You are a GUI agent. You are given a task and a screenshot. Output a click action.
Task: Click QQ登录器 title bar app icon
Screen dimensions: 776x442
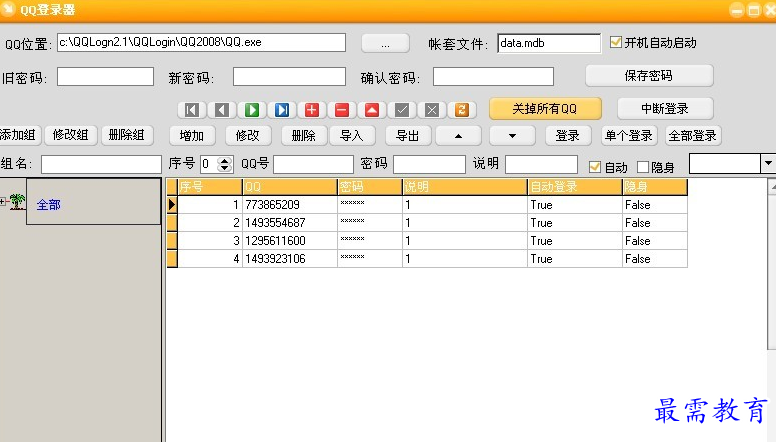[8, 9]
